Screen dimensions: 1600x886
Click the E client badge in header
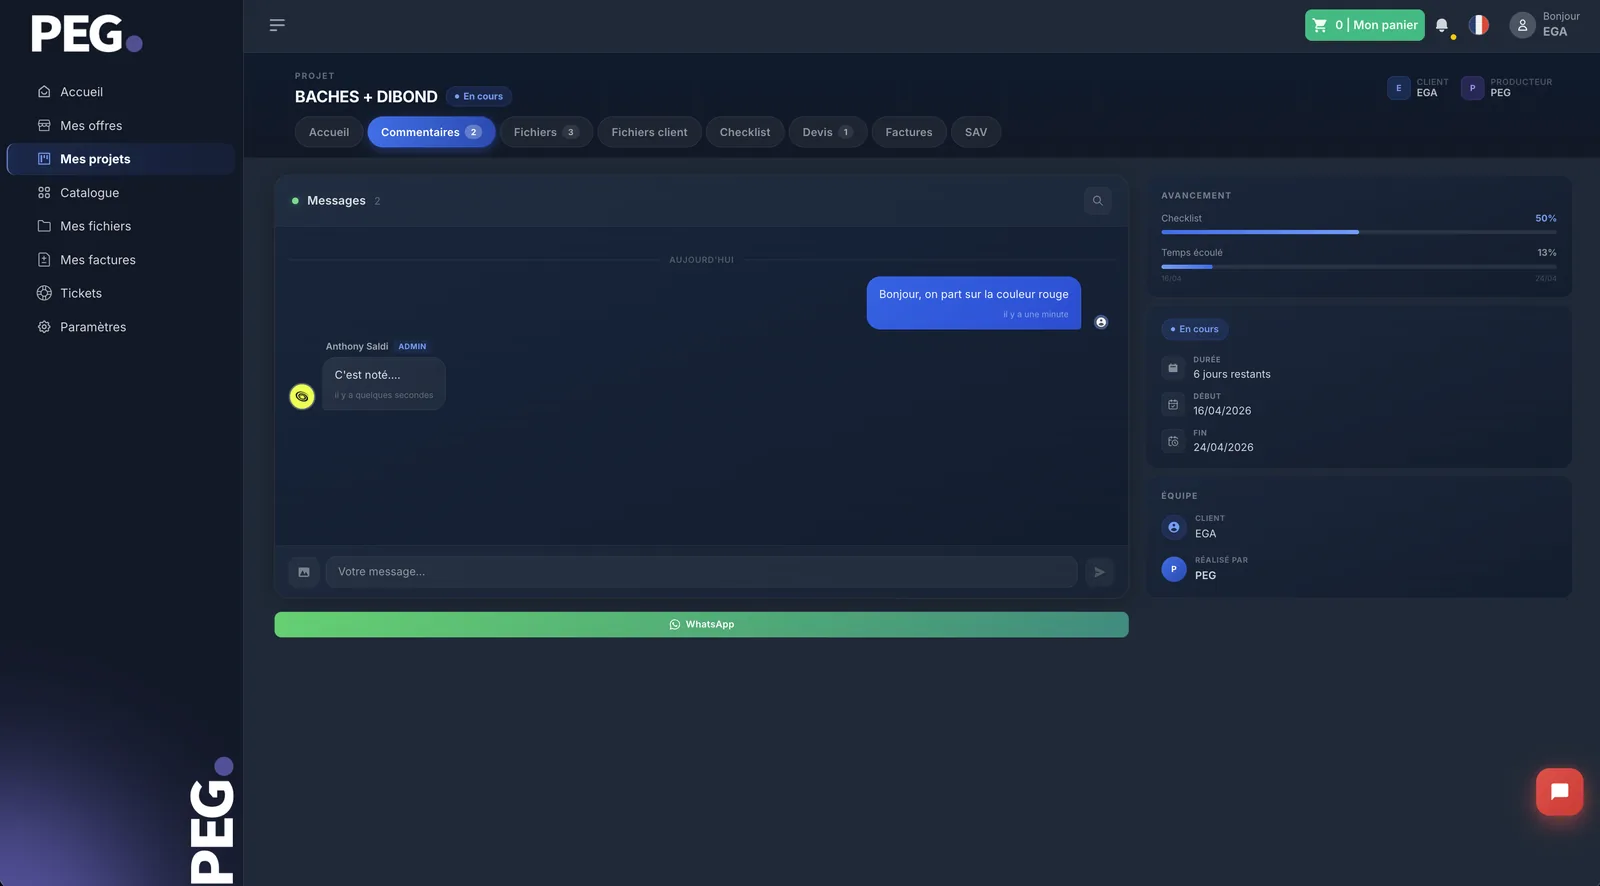click(x=1398, y=88)
